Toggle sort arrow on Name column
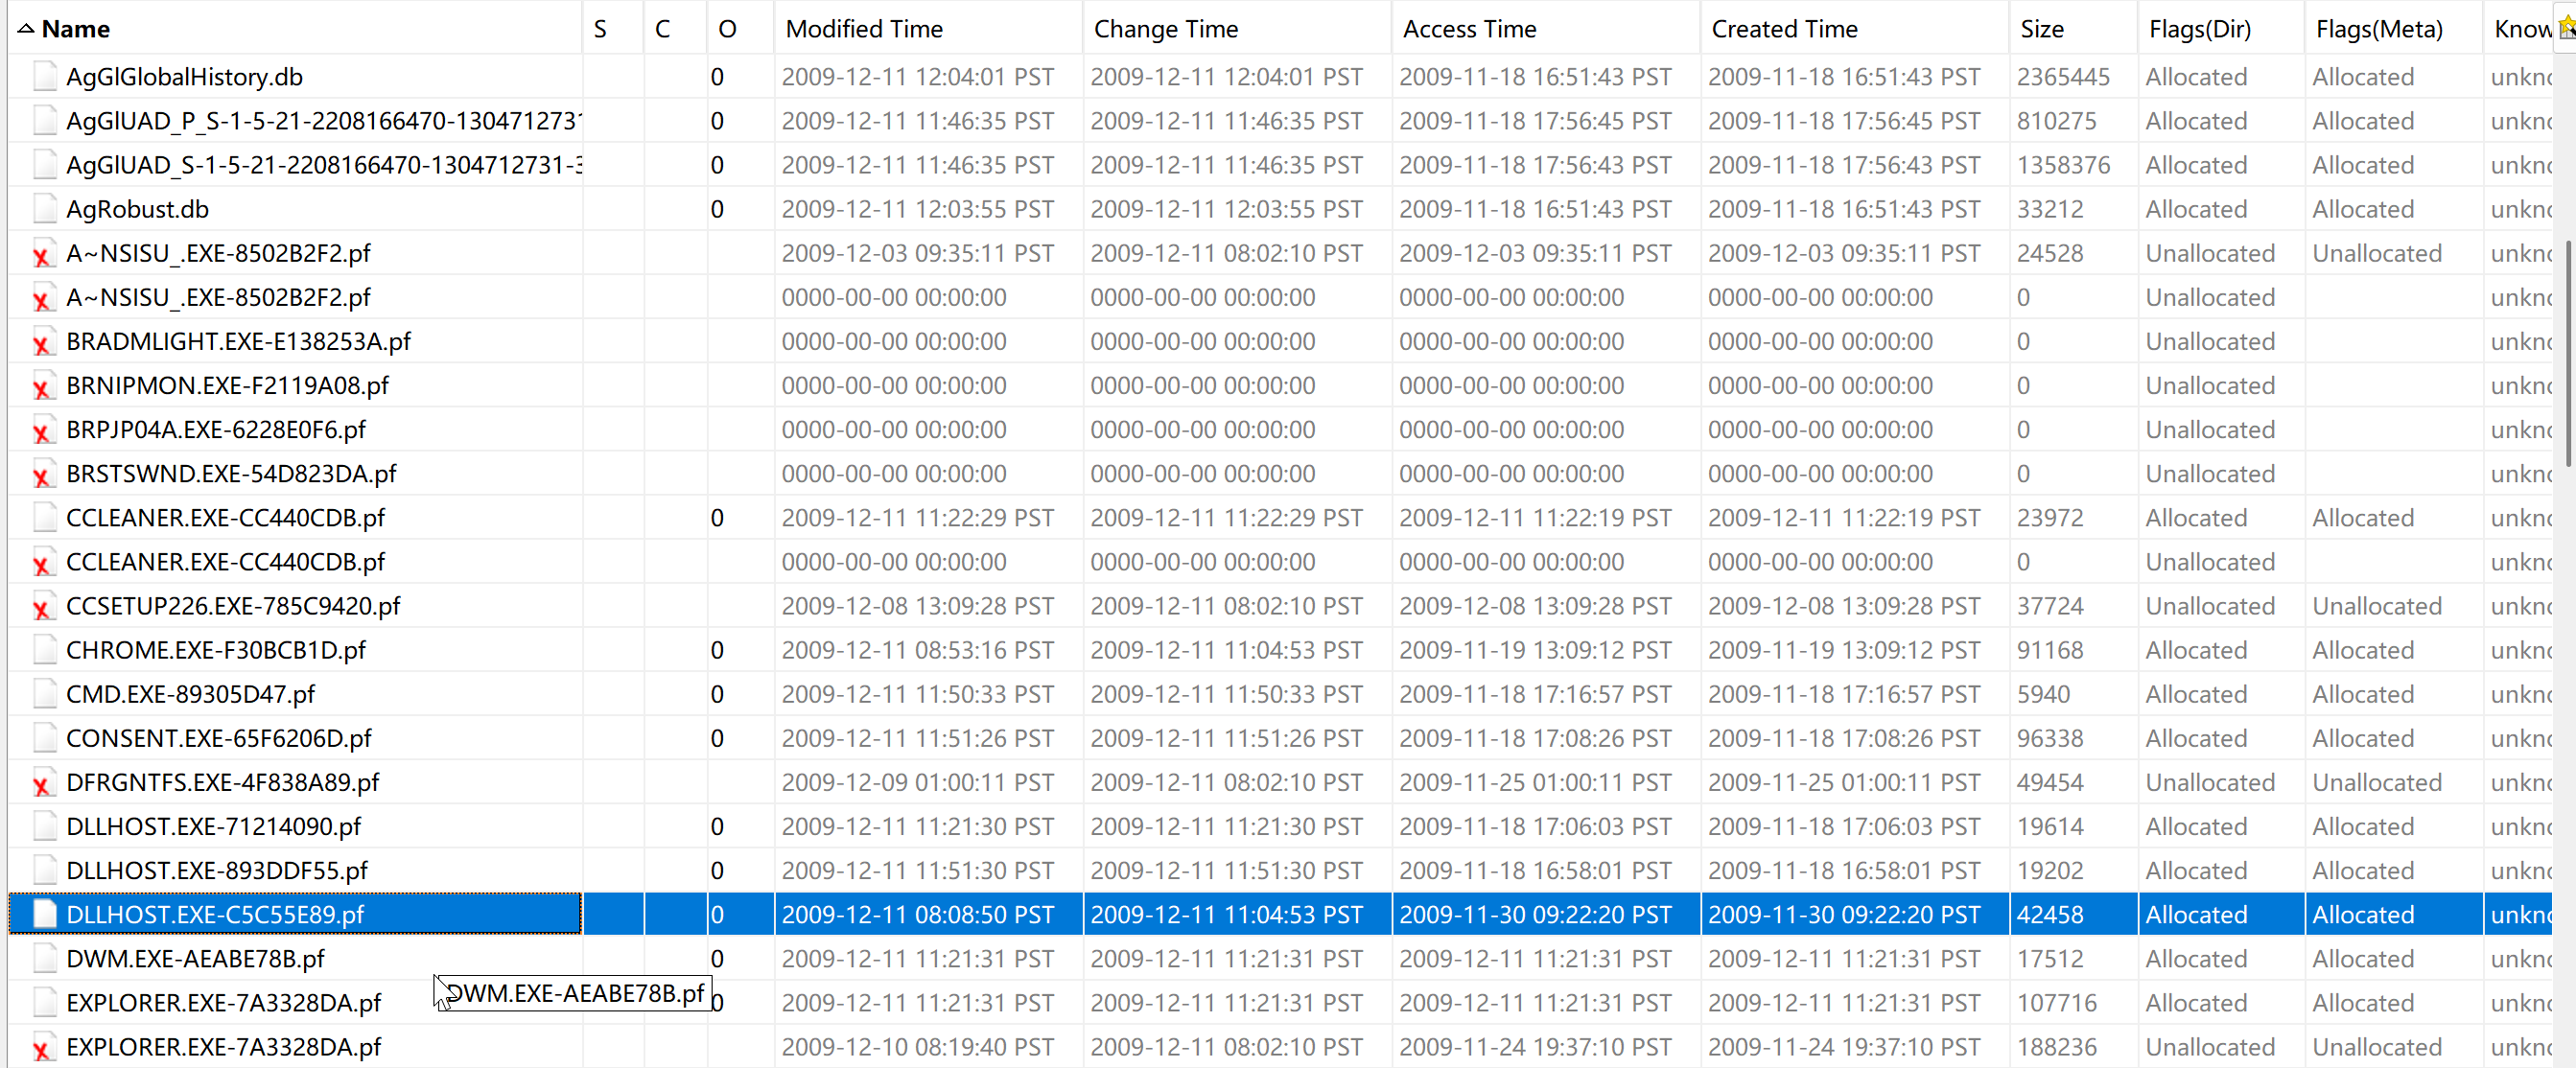Image resolution: width=2576 pixels, height=1068 pixels. coord(26,29)
